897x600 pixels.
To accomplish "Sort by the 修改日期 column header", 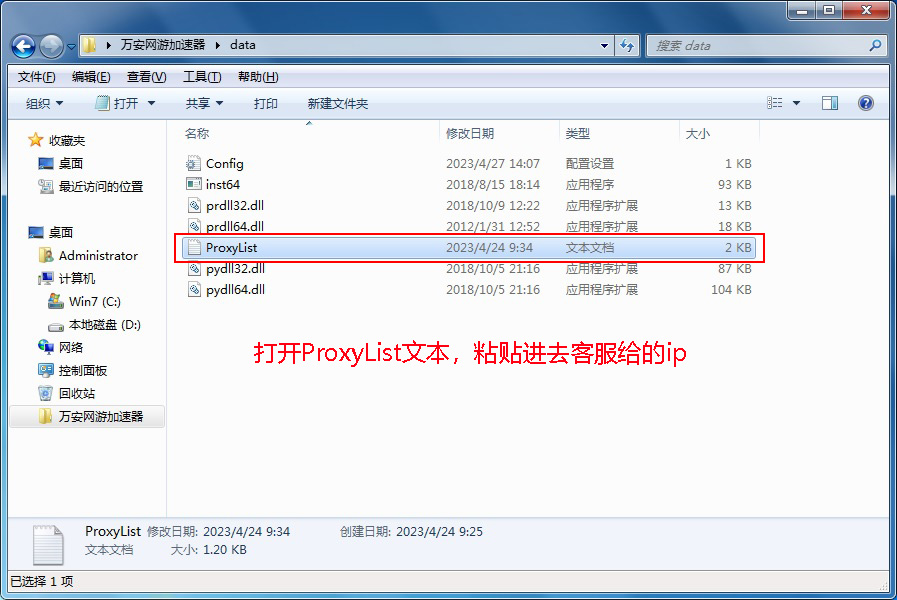I will (470, 133).
